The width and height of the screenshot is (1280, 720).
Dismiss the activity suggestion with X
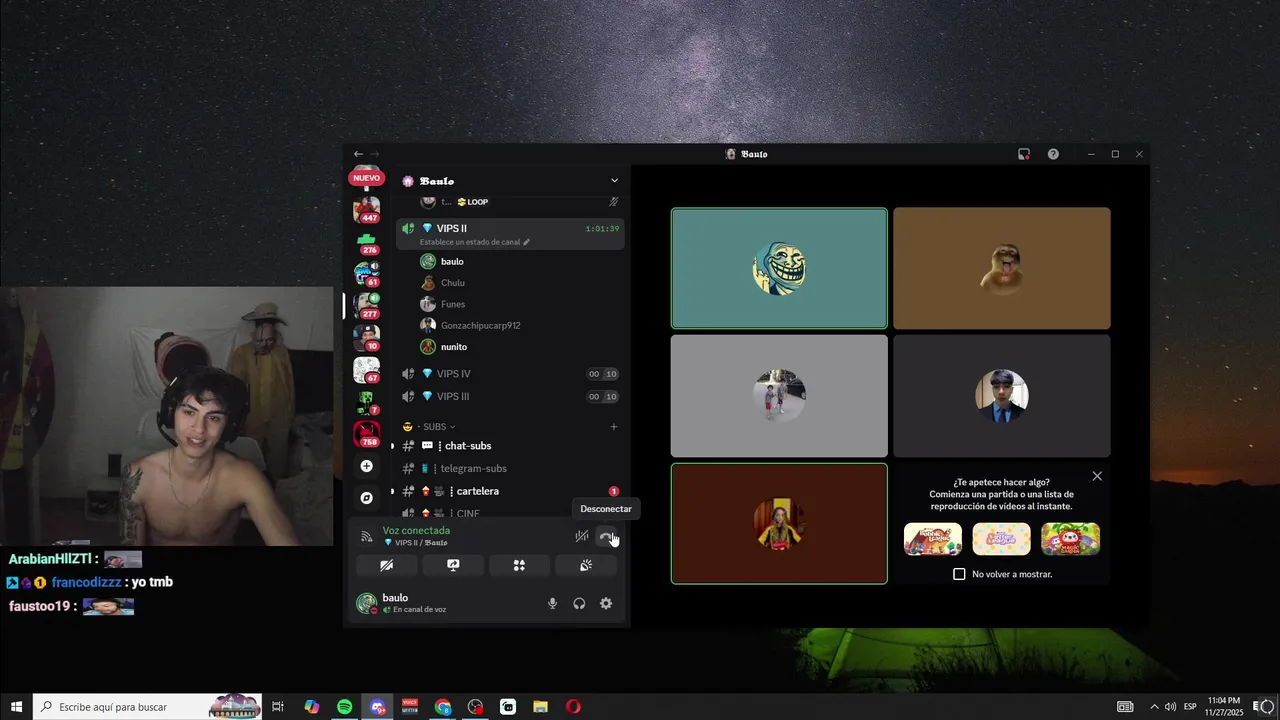point(1097,476)
